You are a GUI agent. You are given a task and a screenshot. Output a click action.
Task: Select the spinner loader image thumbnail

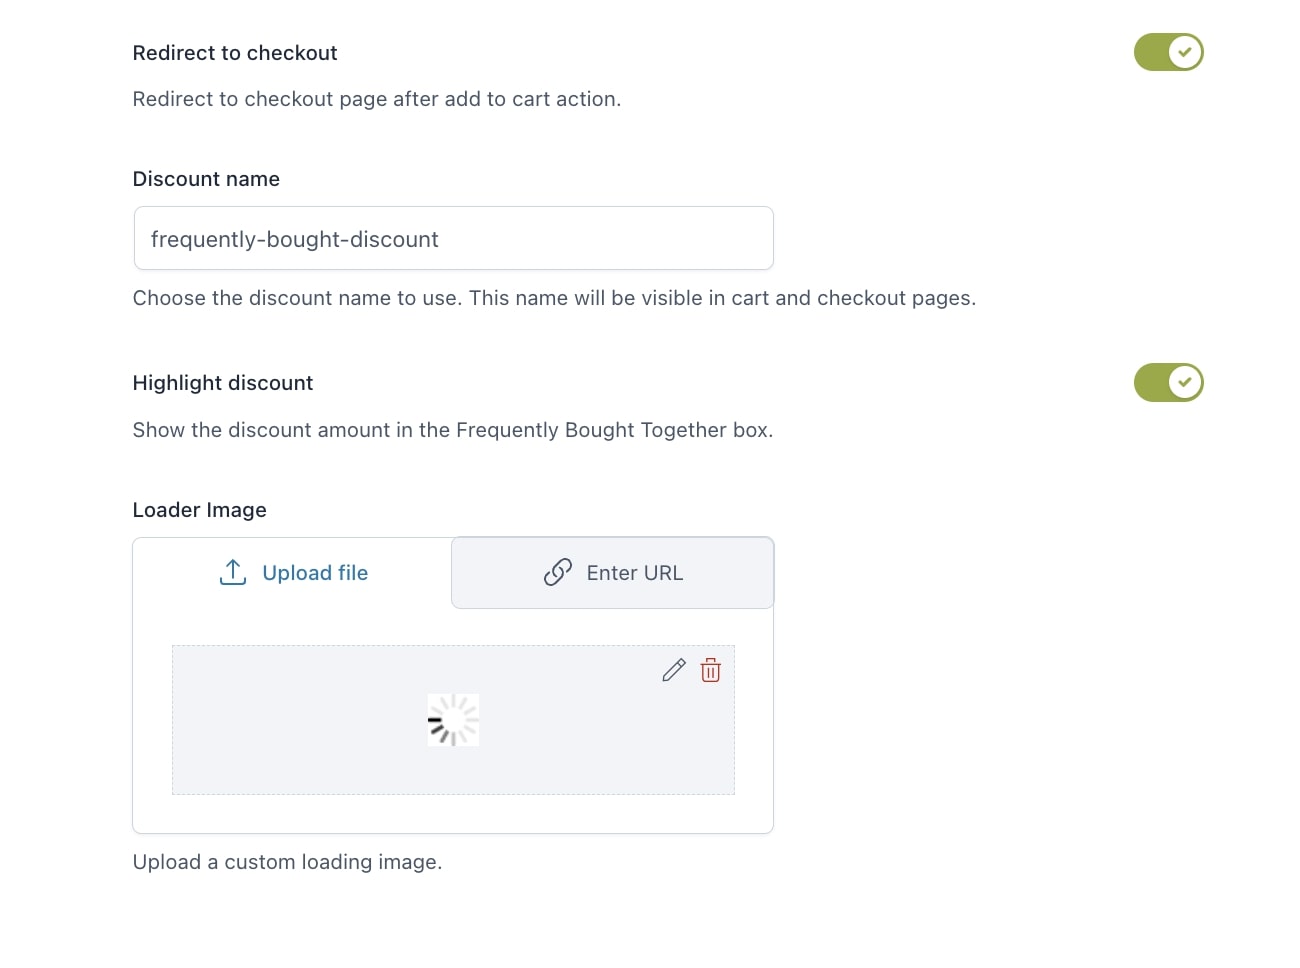[453, 720]
